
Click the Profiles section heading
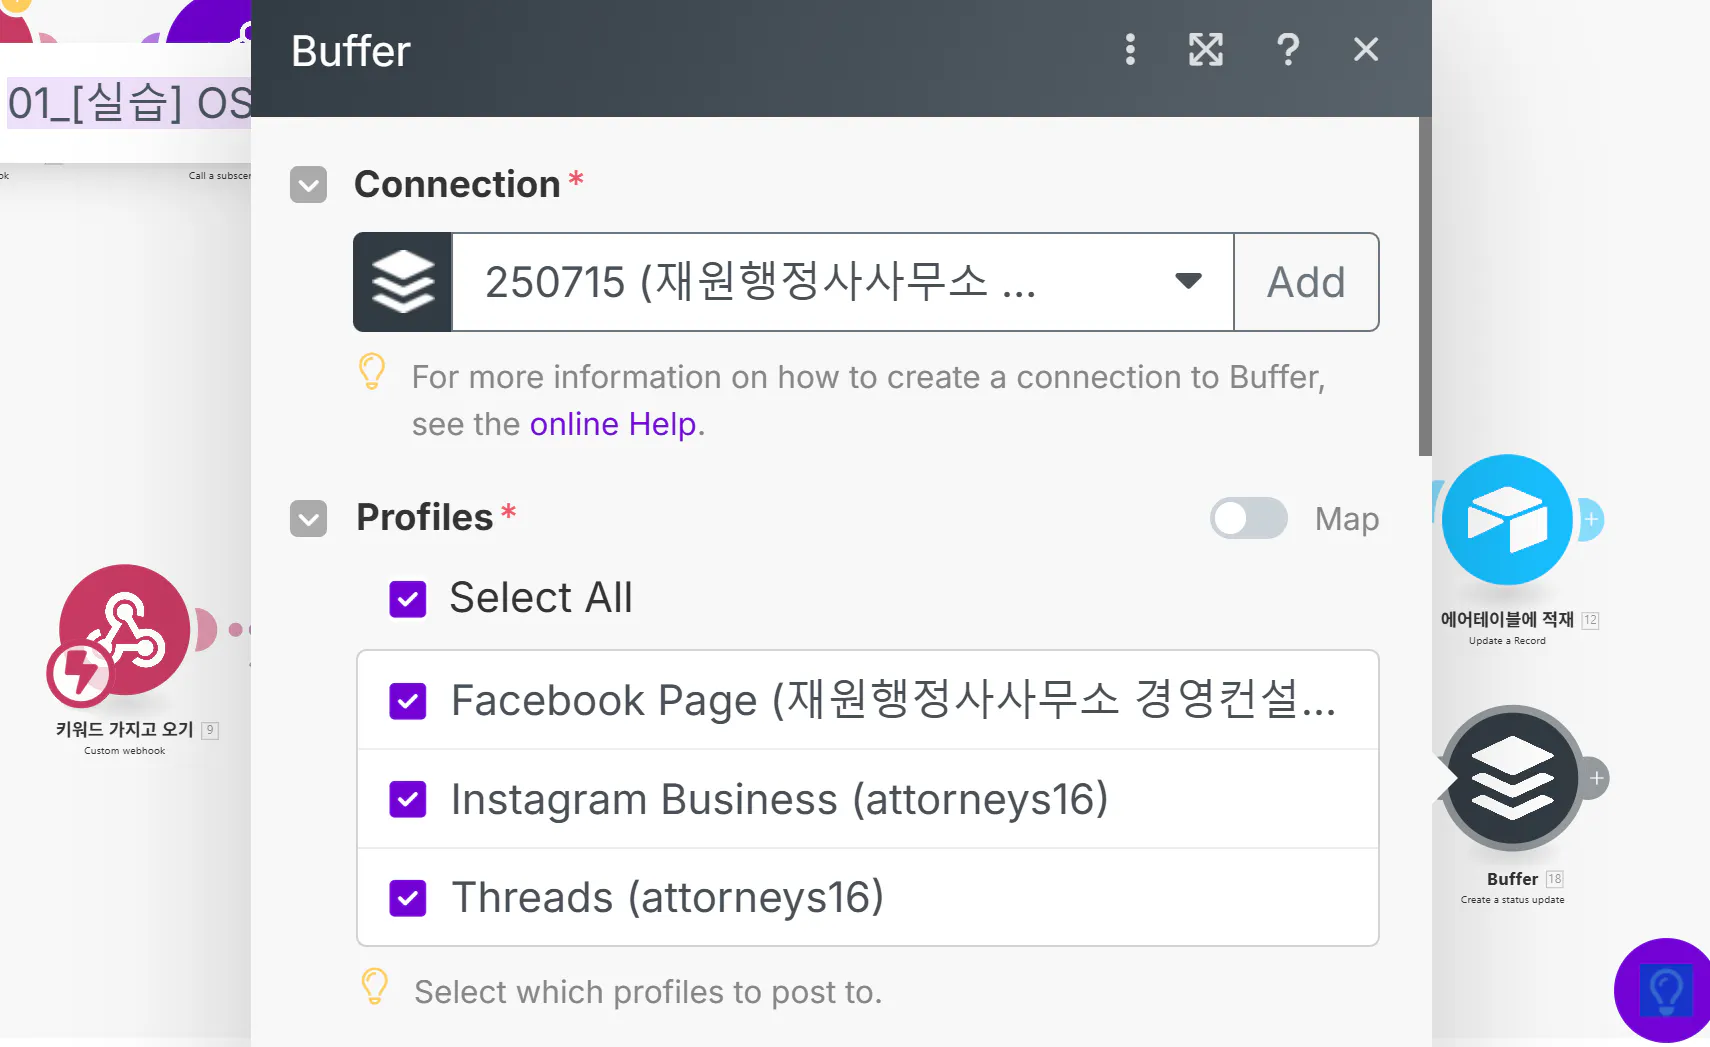[x=425, y=518]
